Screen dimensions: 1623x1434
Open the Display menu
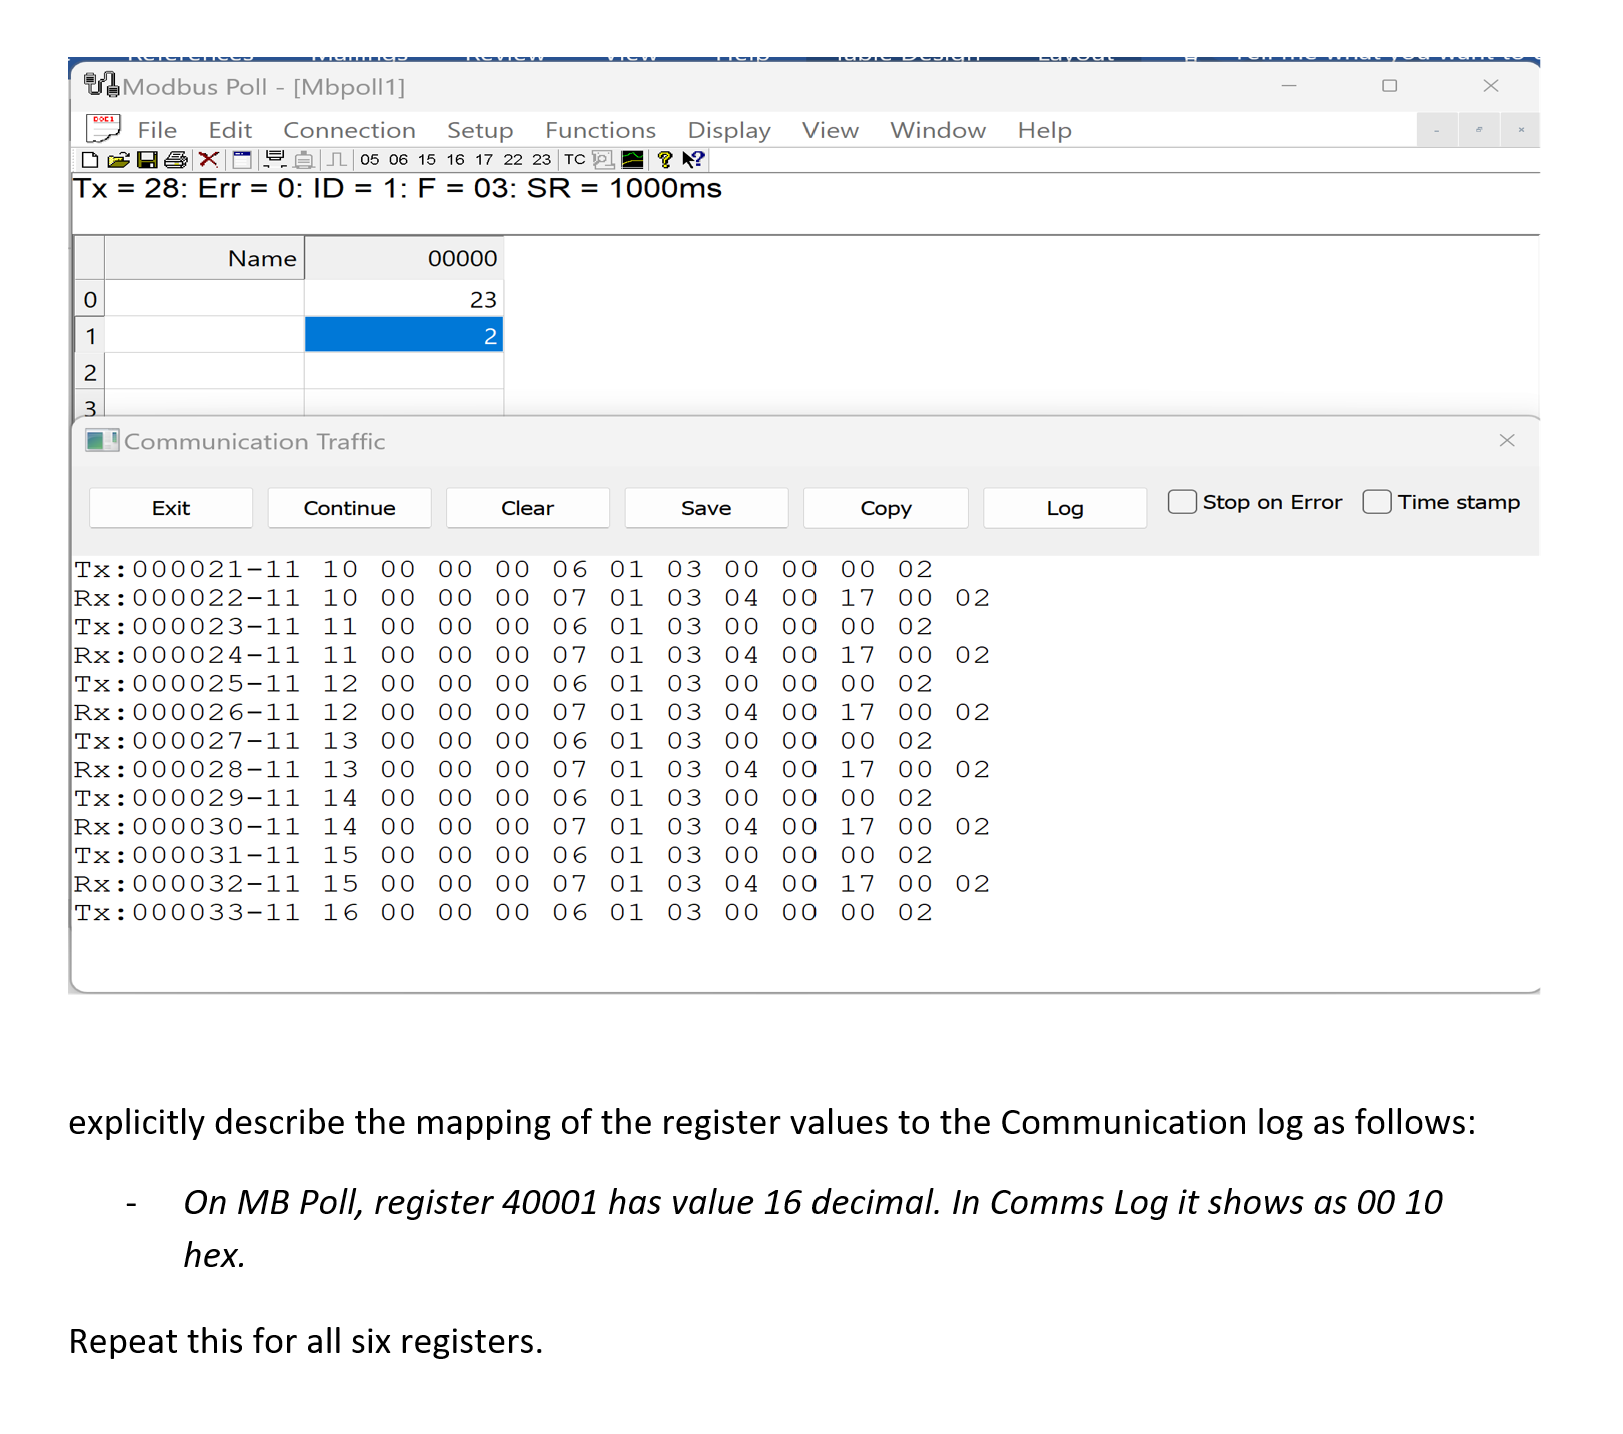(729, 130)
